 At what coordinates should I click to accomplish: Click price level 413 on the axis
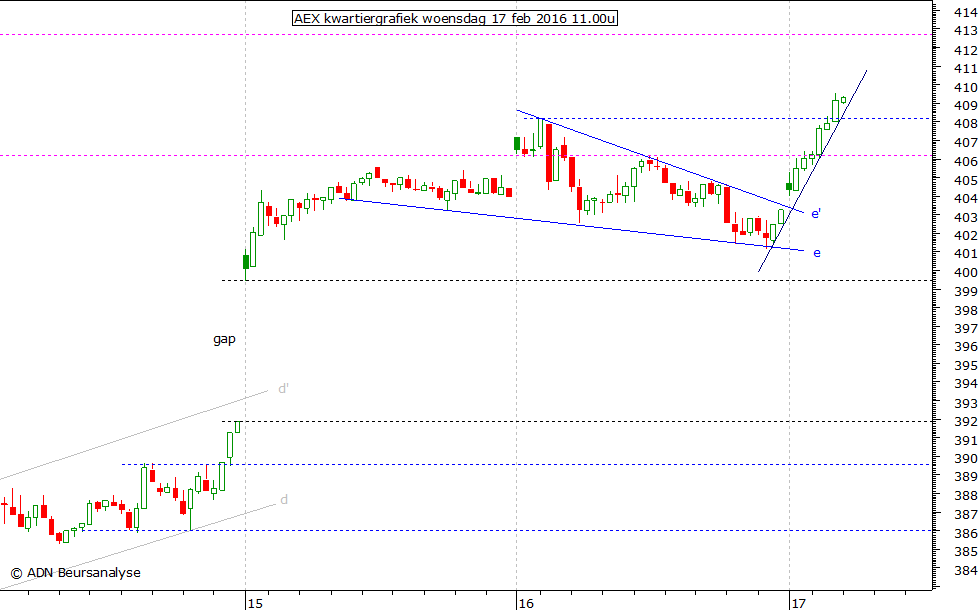966,31
